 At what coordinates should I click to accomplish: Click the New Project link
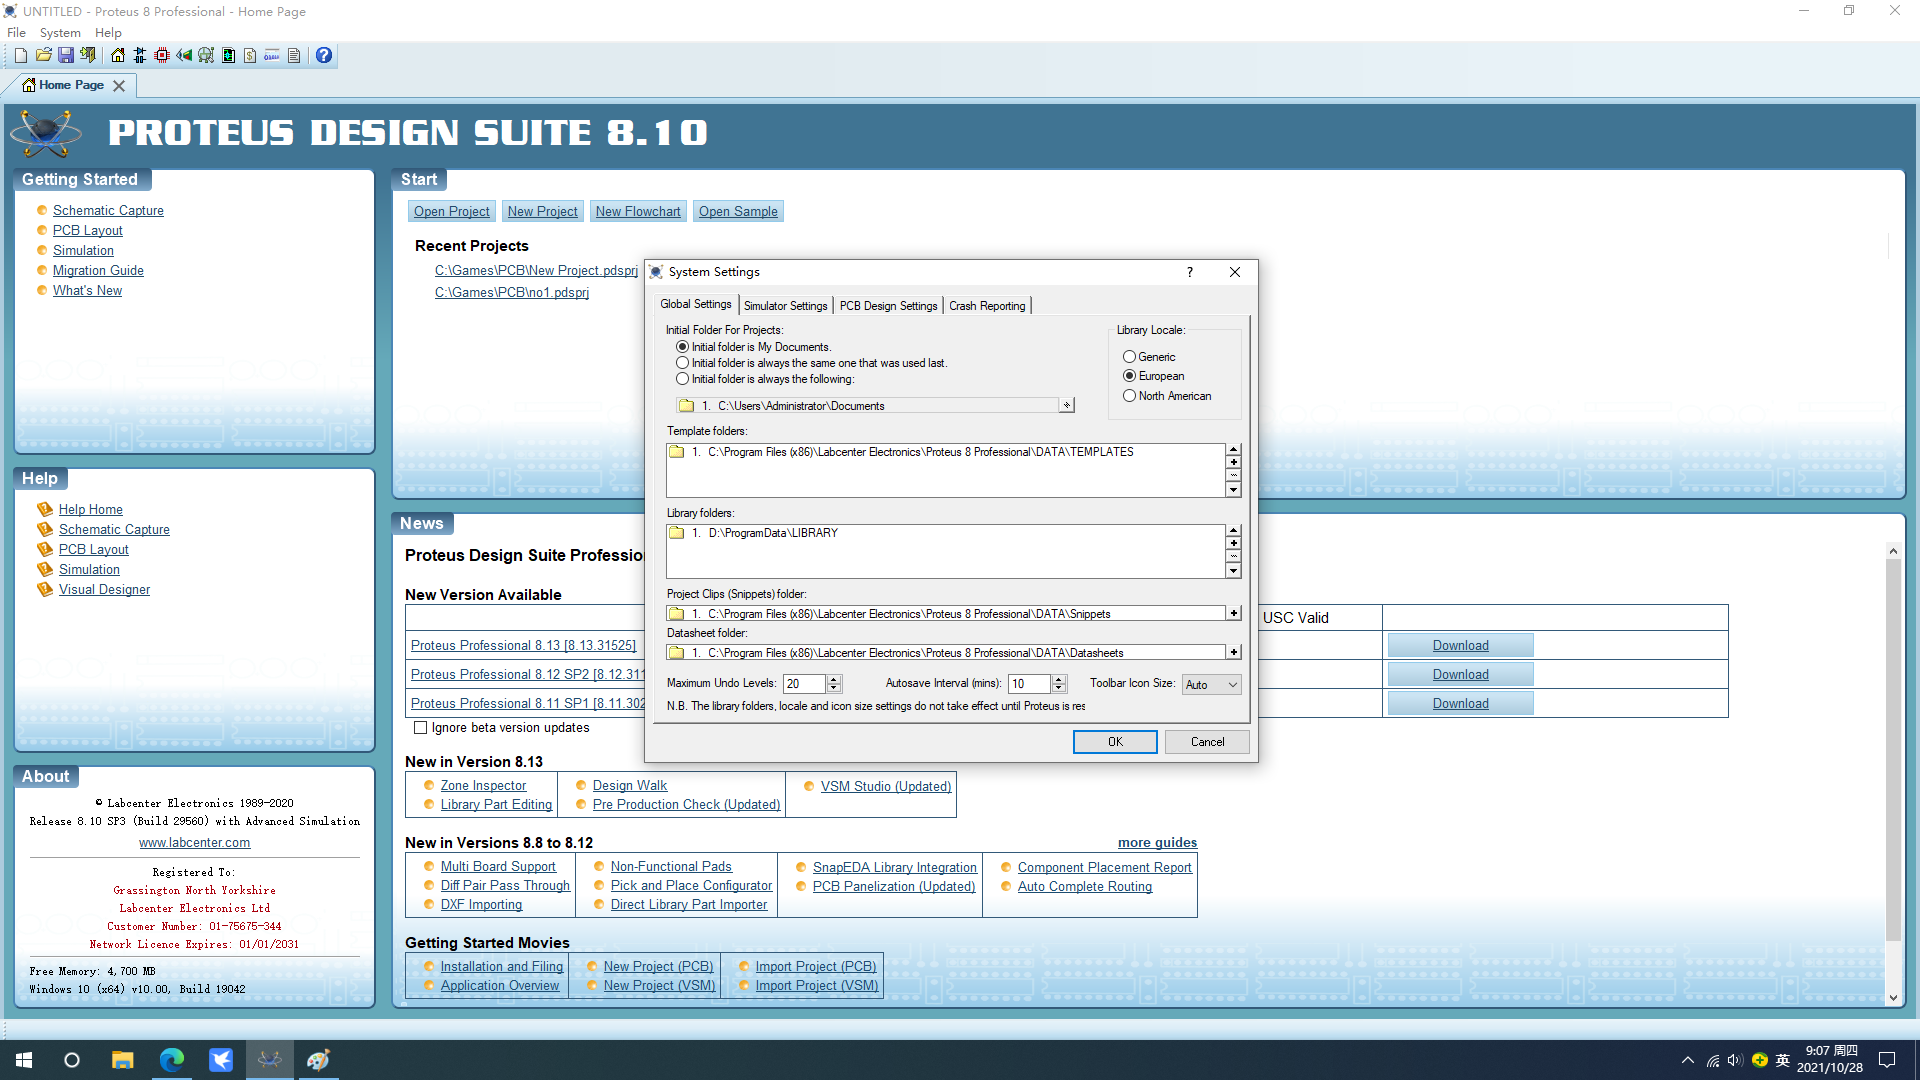[542, 211]
